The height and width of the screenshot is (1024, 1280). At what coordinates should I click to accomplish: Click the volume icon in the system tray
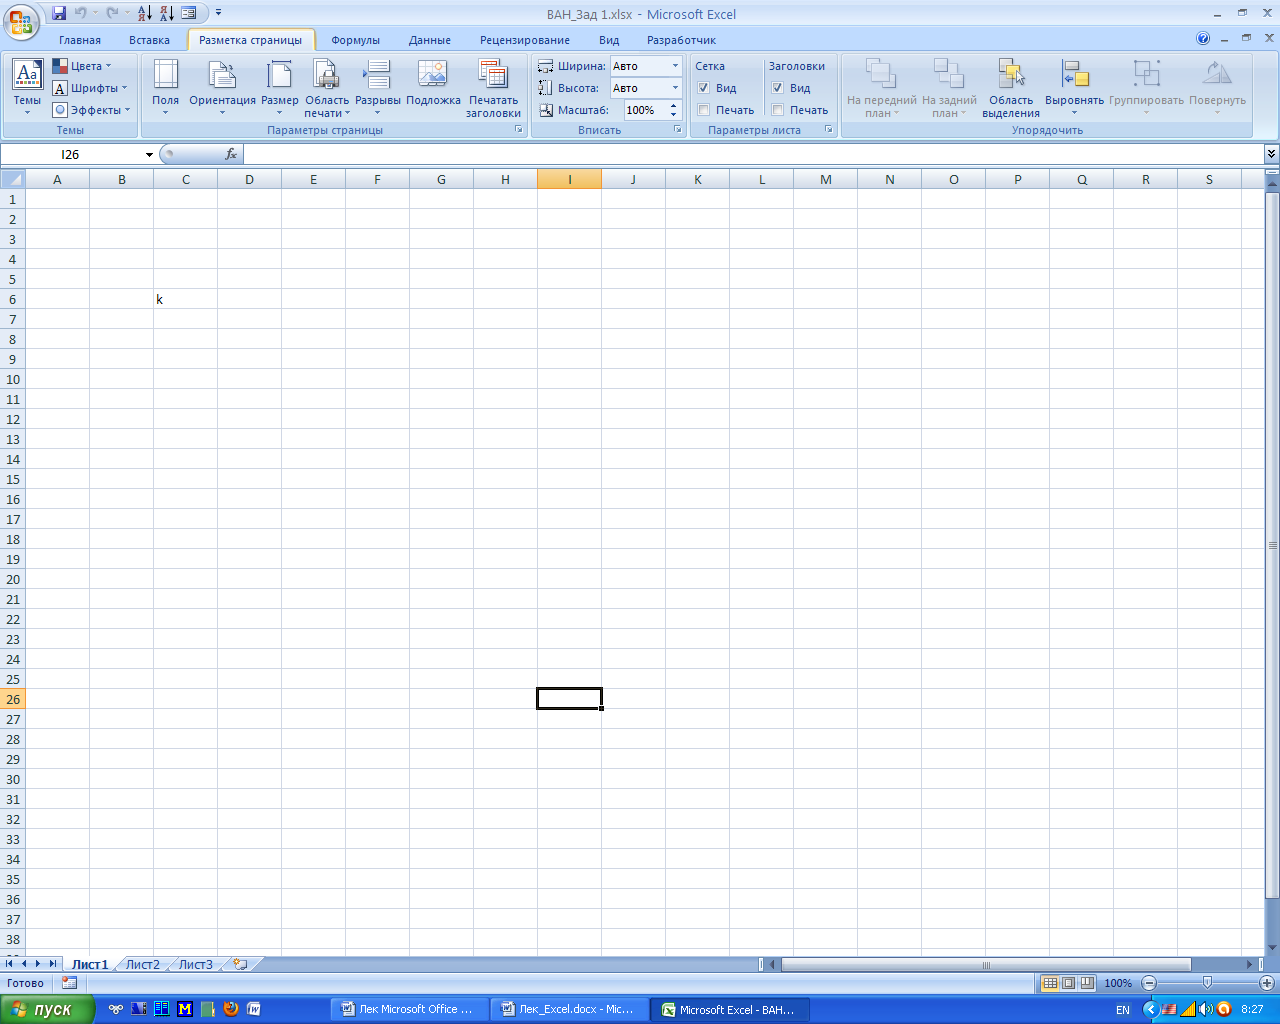[x=1205, y=1009]
